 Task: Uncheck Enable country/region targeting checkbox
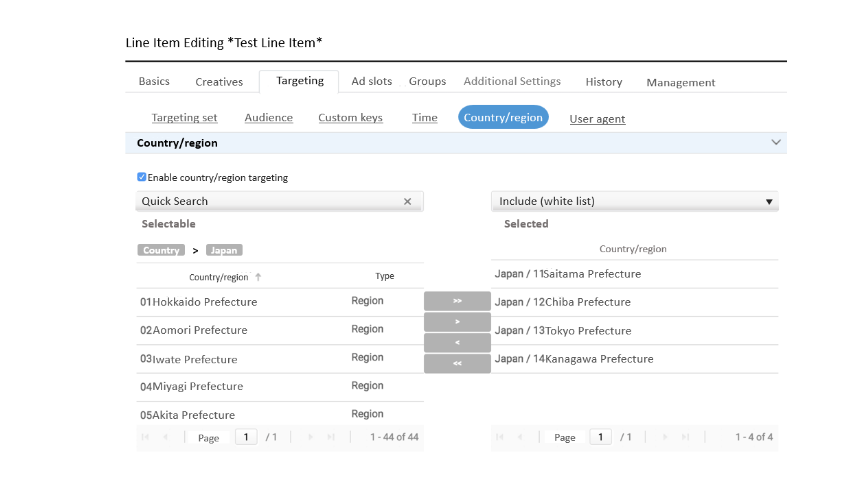[142, 178]
